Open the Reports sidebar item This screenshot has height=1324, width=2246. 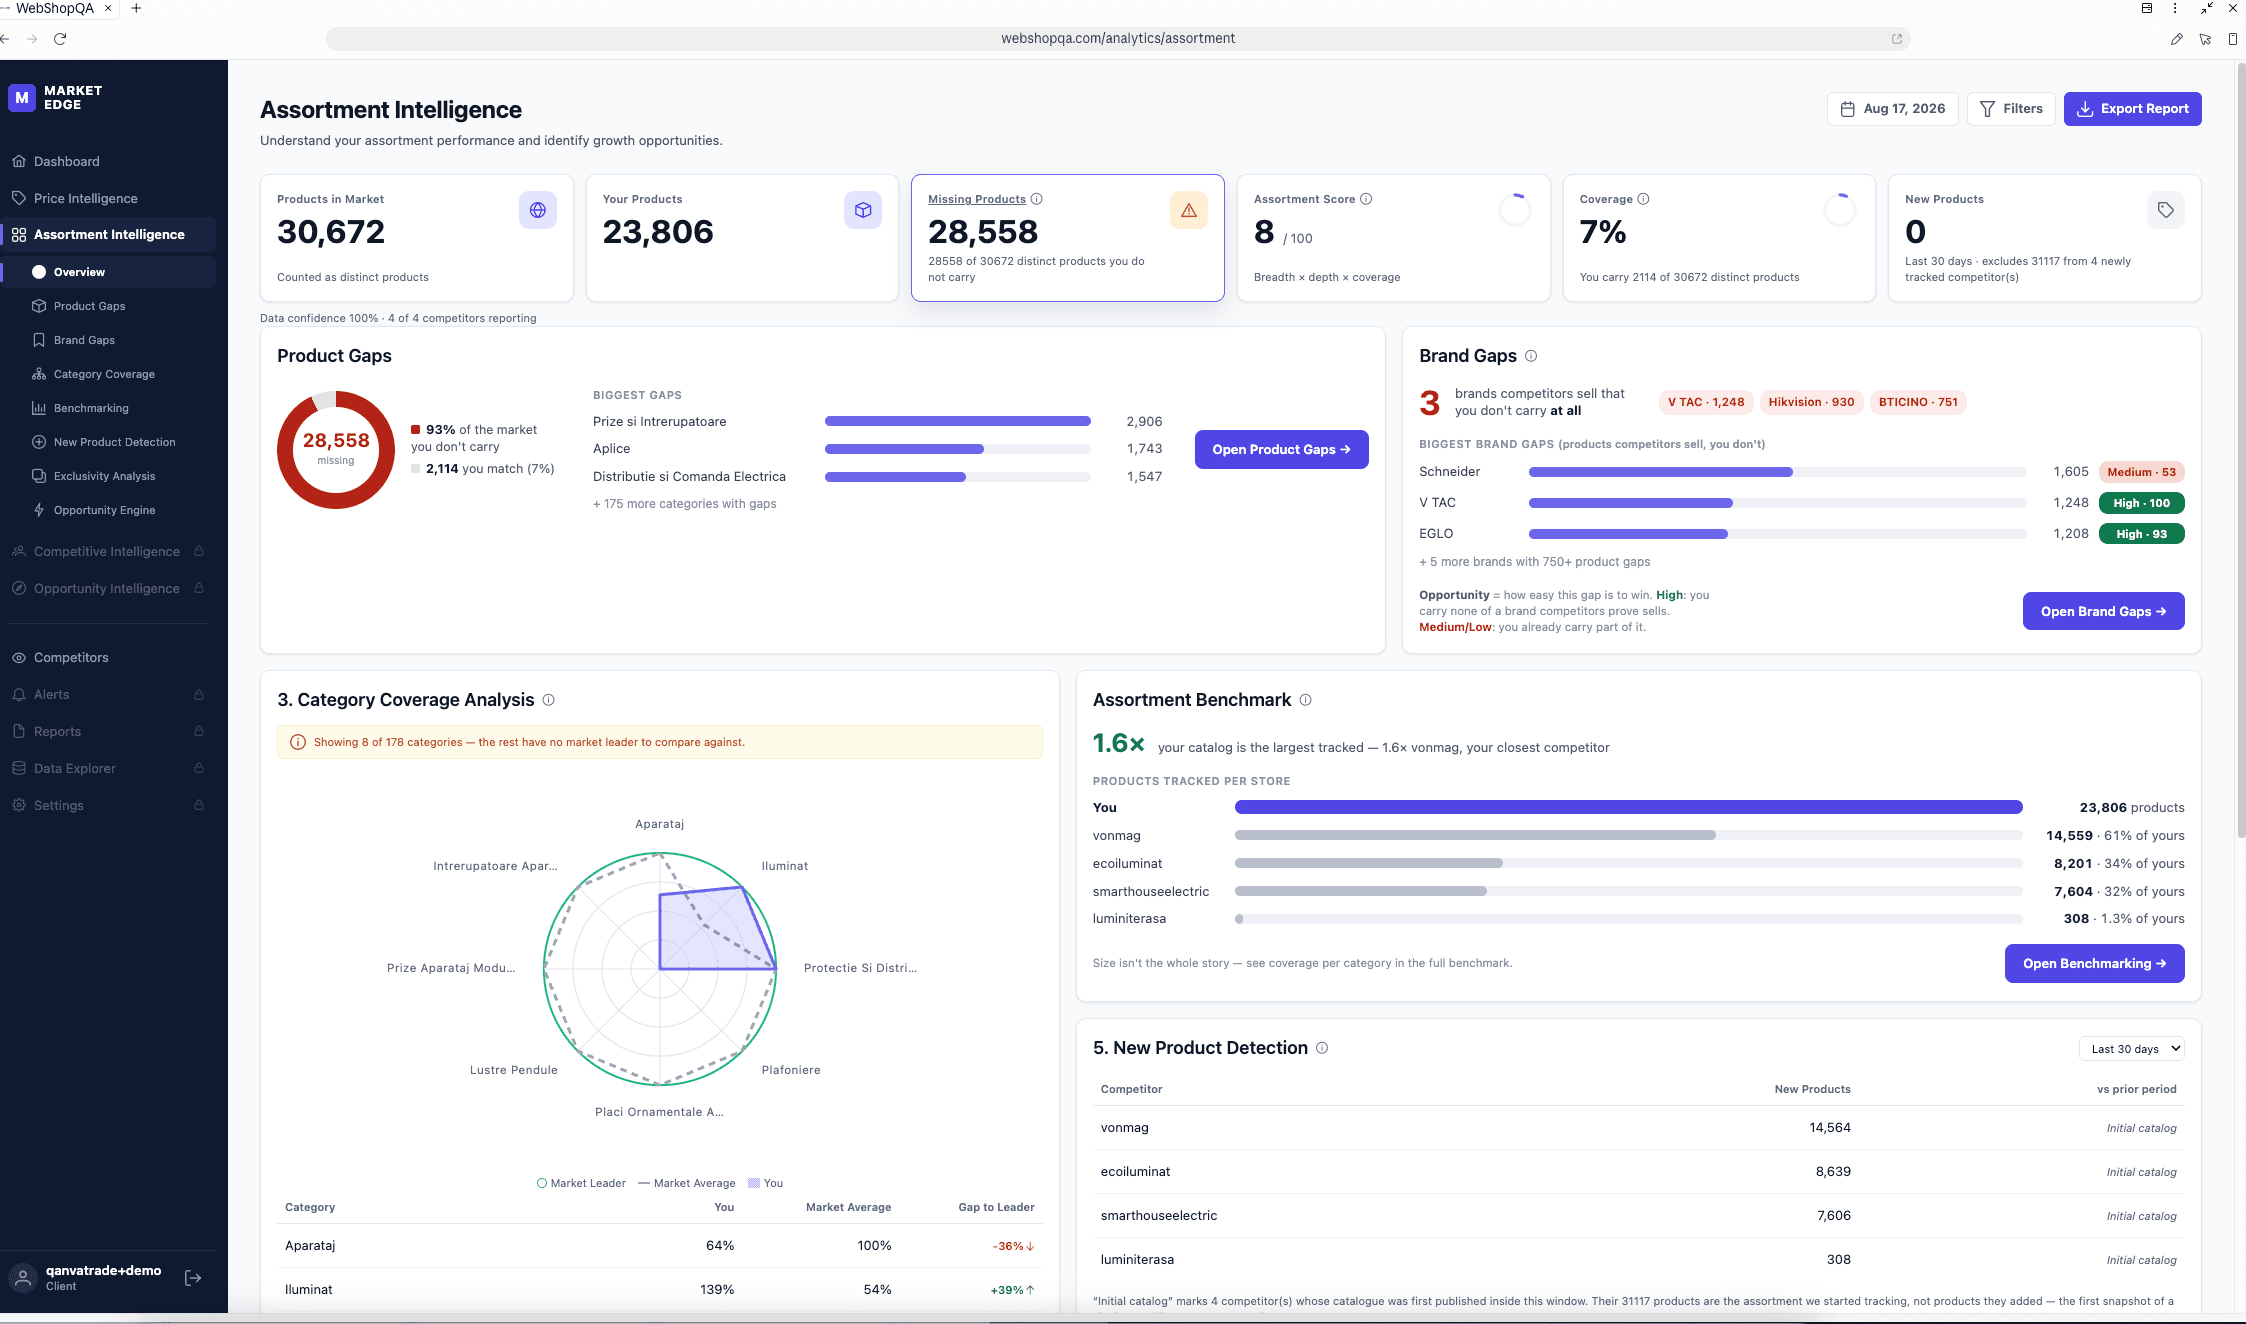(x=108, y=731)
